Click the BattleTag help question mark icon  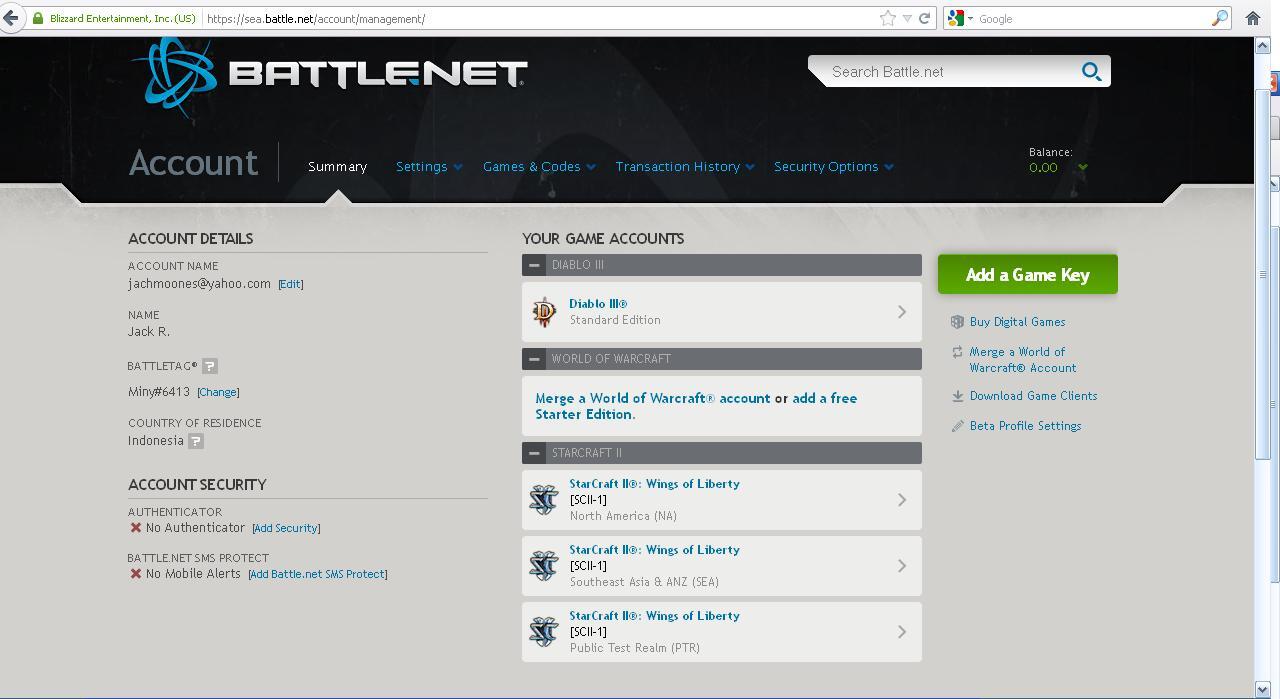click(x=210, y=366)
